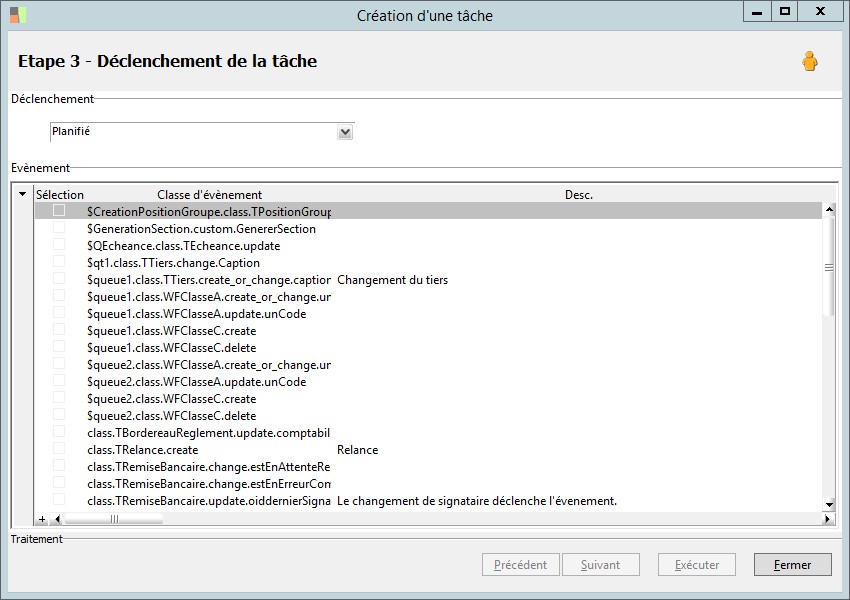Open the Planifié trigger dropdown

[x=345, y=132]
